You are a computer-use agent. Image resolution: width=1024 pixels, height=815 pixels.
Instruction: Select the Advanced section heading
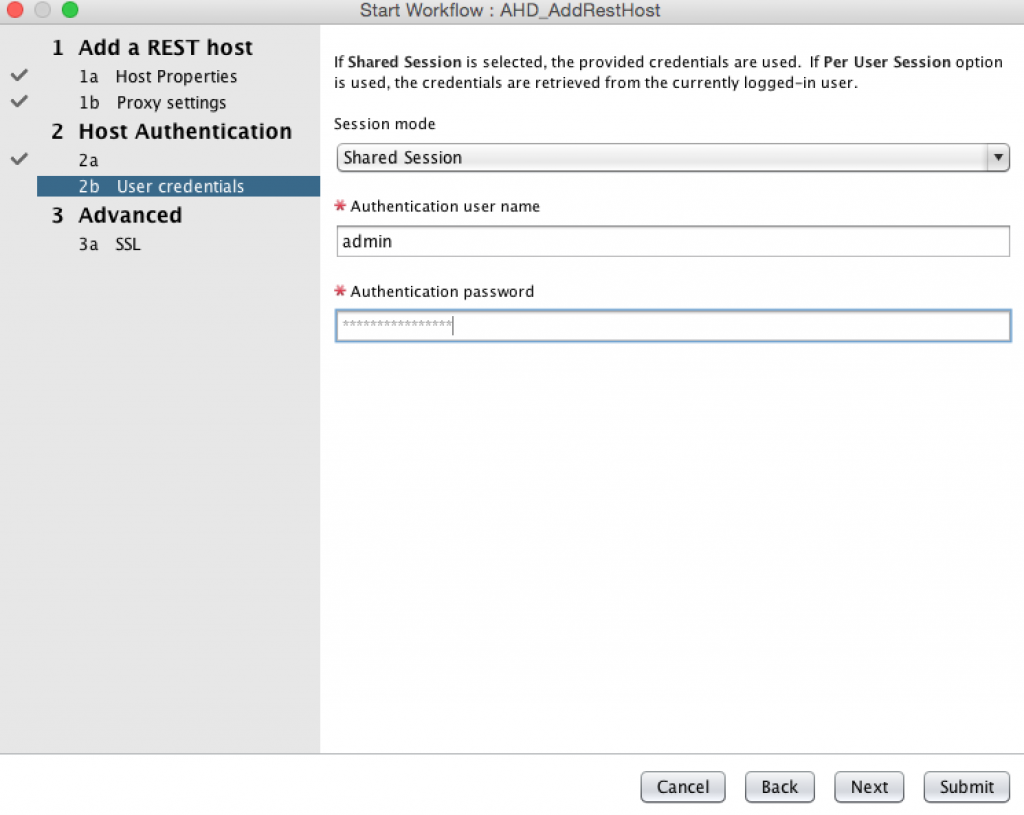click(130, 216)
